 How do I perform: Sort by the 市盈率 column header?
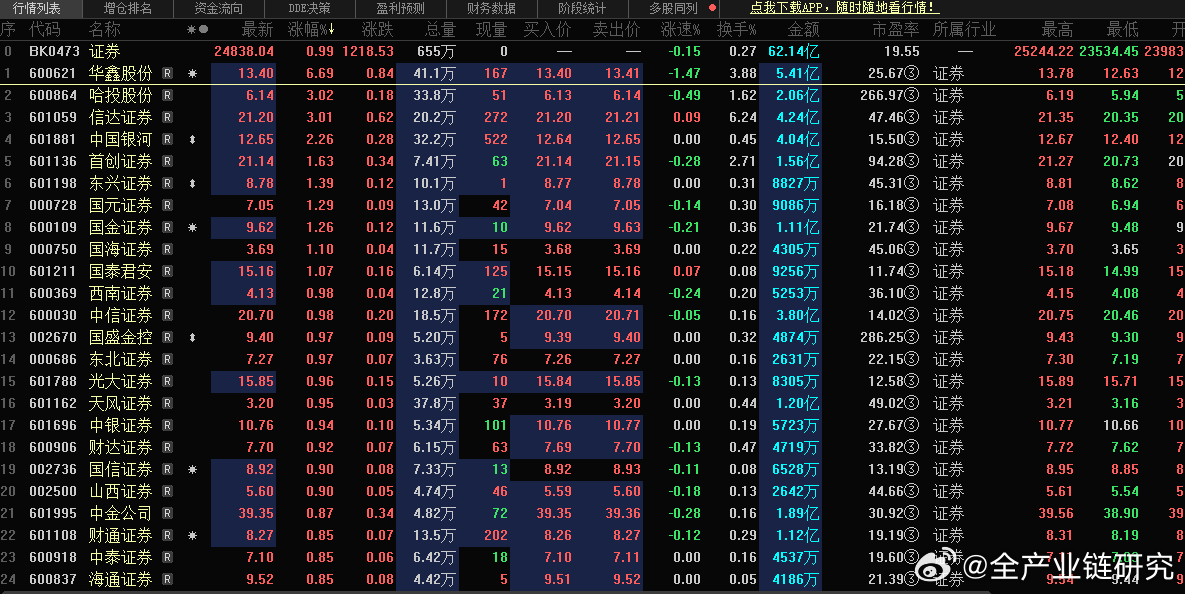(x=896, y=29)
